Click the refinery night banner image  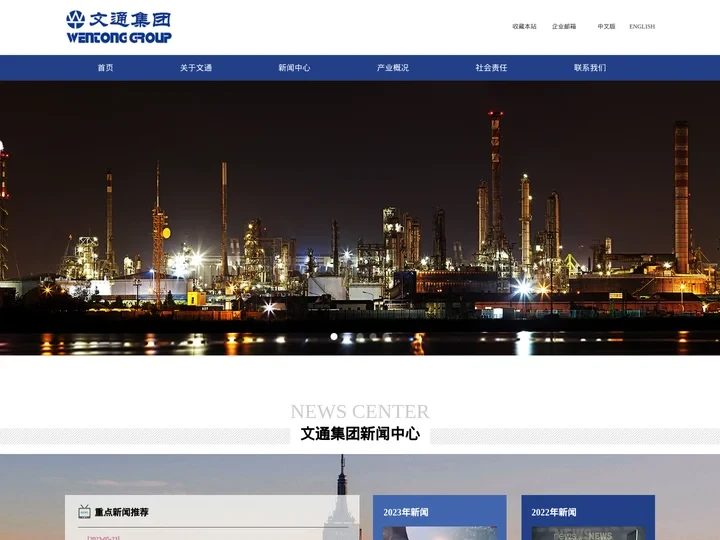360,218
